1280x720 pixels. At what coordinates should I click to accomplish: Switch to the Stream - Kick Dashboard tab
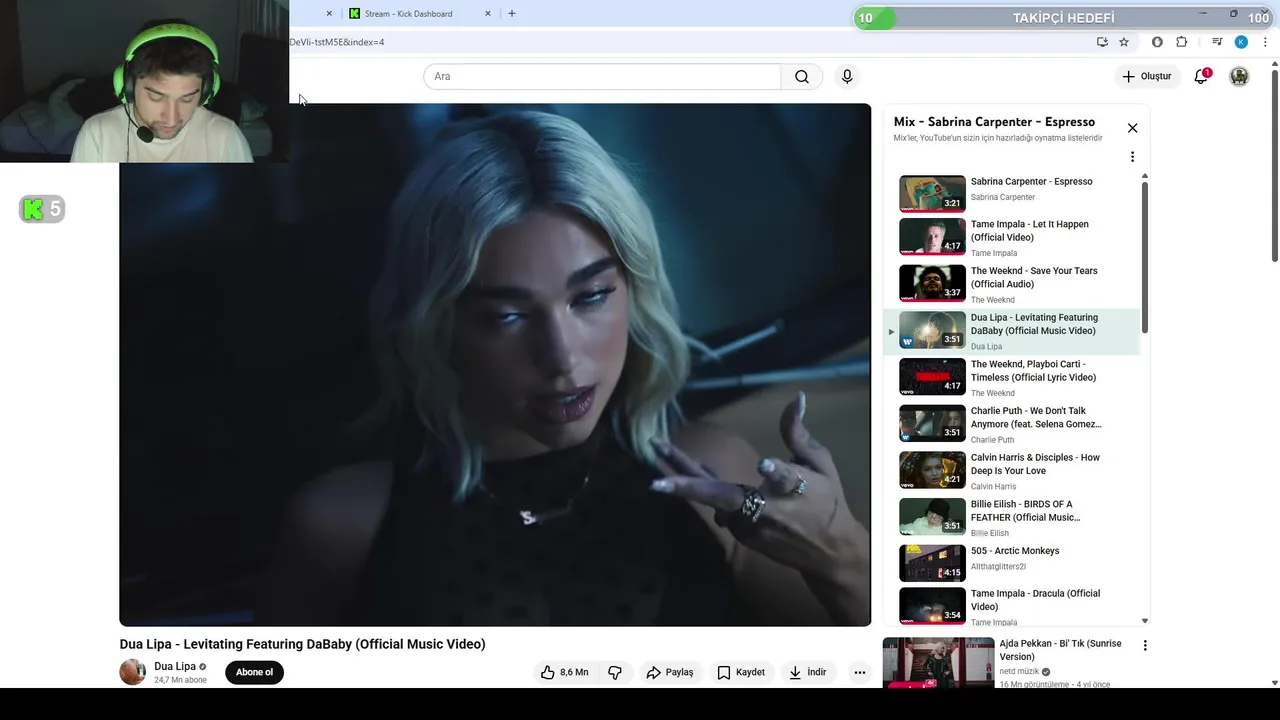tap(409, 14)
